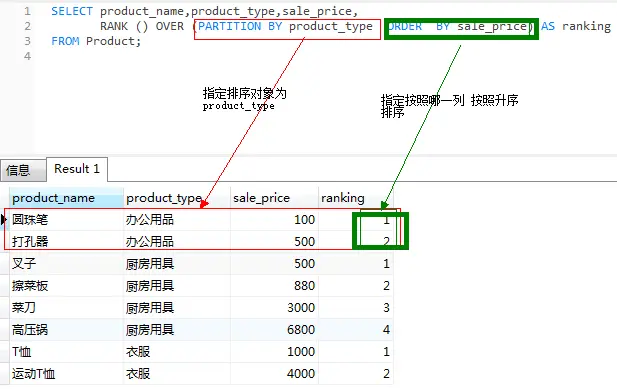
Task: Click 办公用品 type in 打孔器 row
Action: pos(177,242)
